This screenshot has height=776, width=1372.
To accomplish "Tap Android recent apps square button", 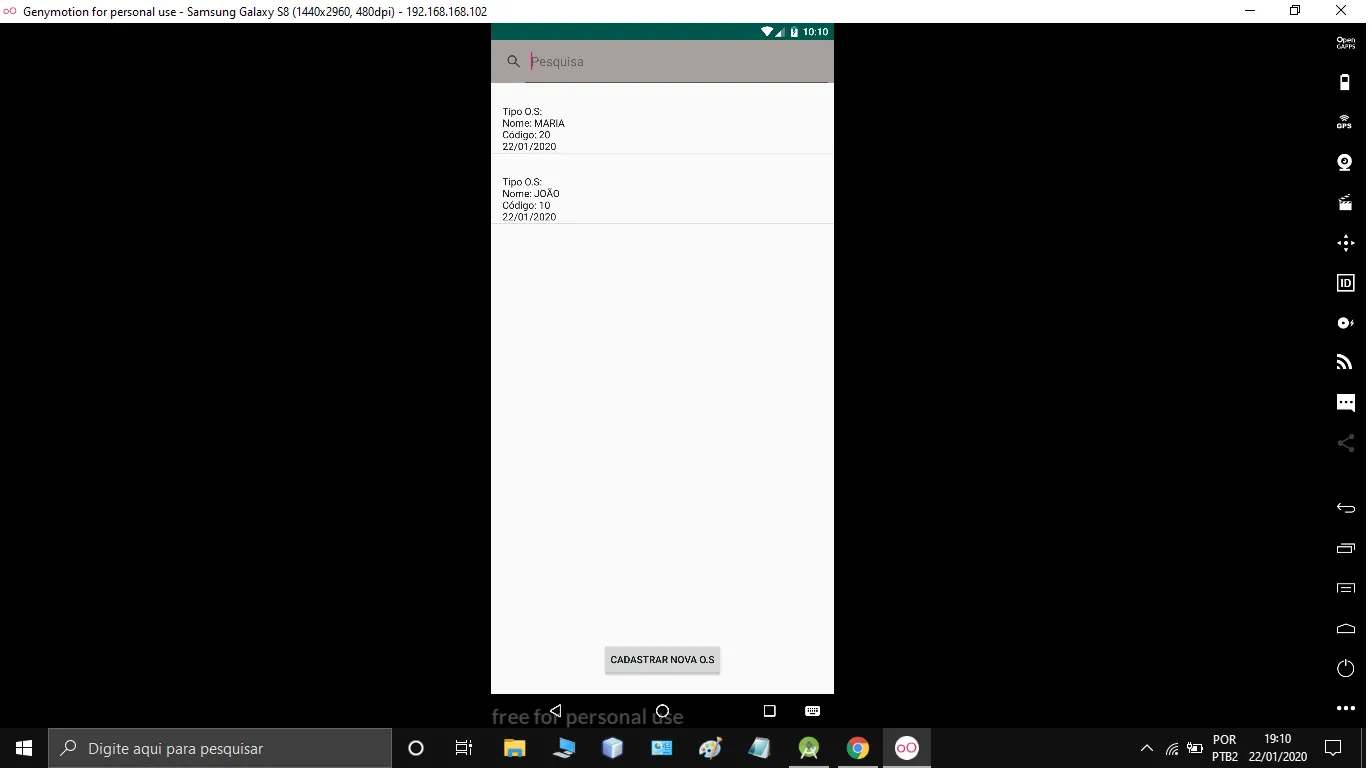I will pos(769,711).
